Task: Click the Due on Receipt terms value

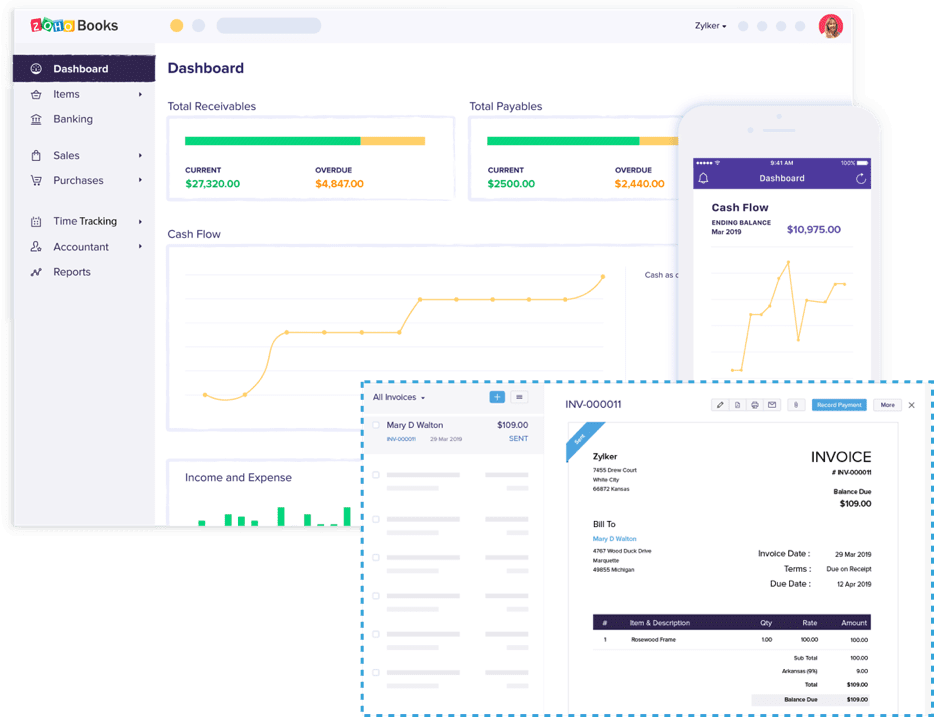Action: [x=849, y=569]
